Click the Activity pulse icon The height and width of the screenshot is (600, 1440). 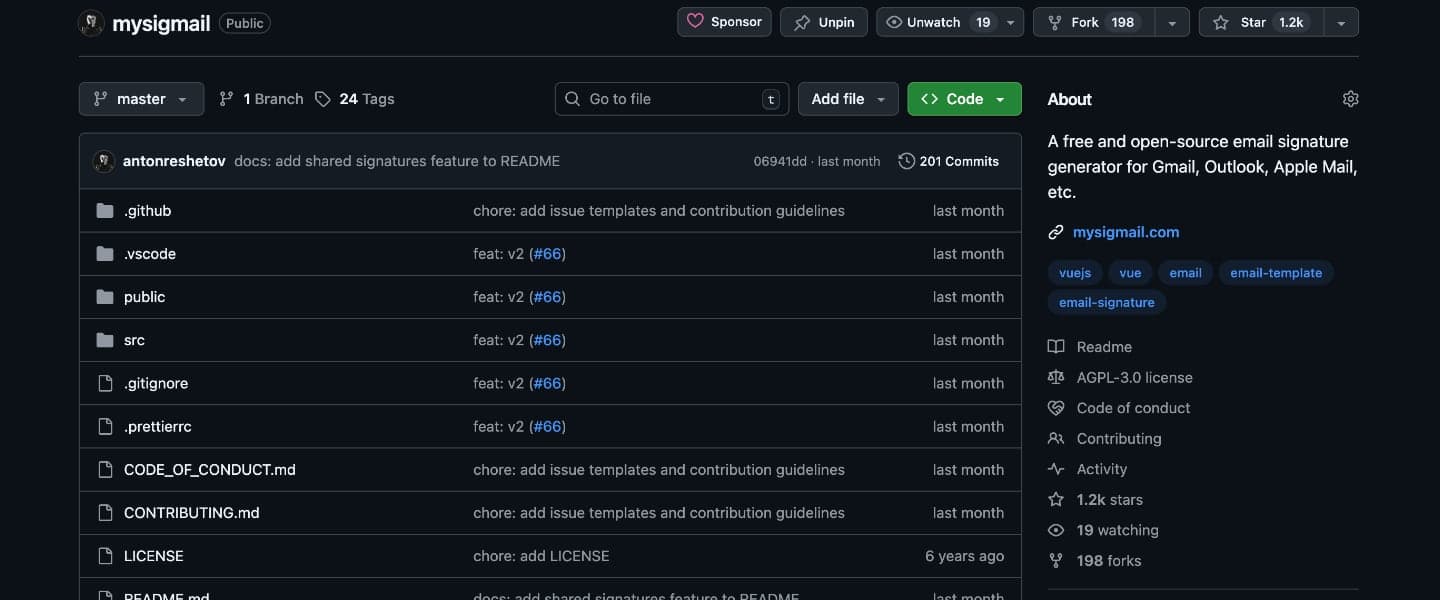coord(1056,469)
